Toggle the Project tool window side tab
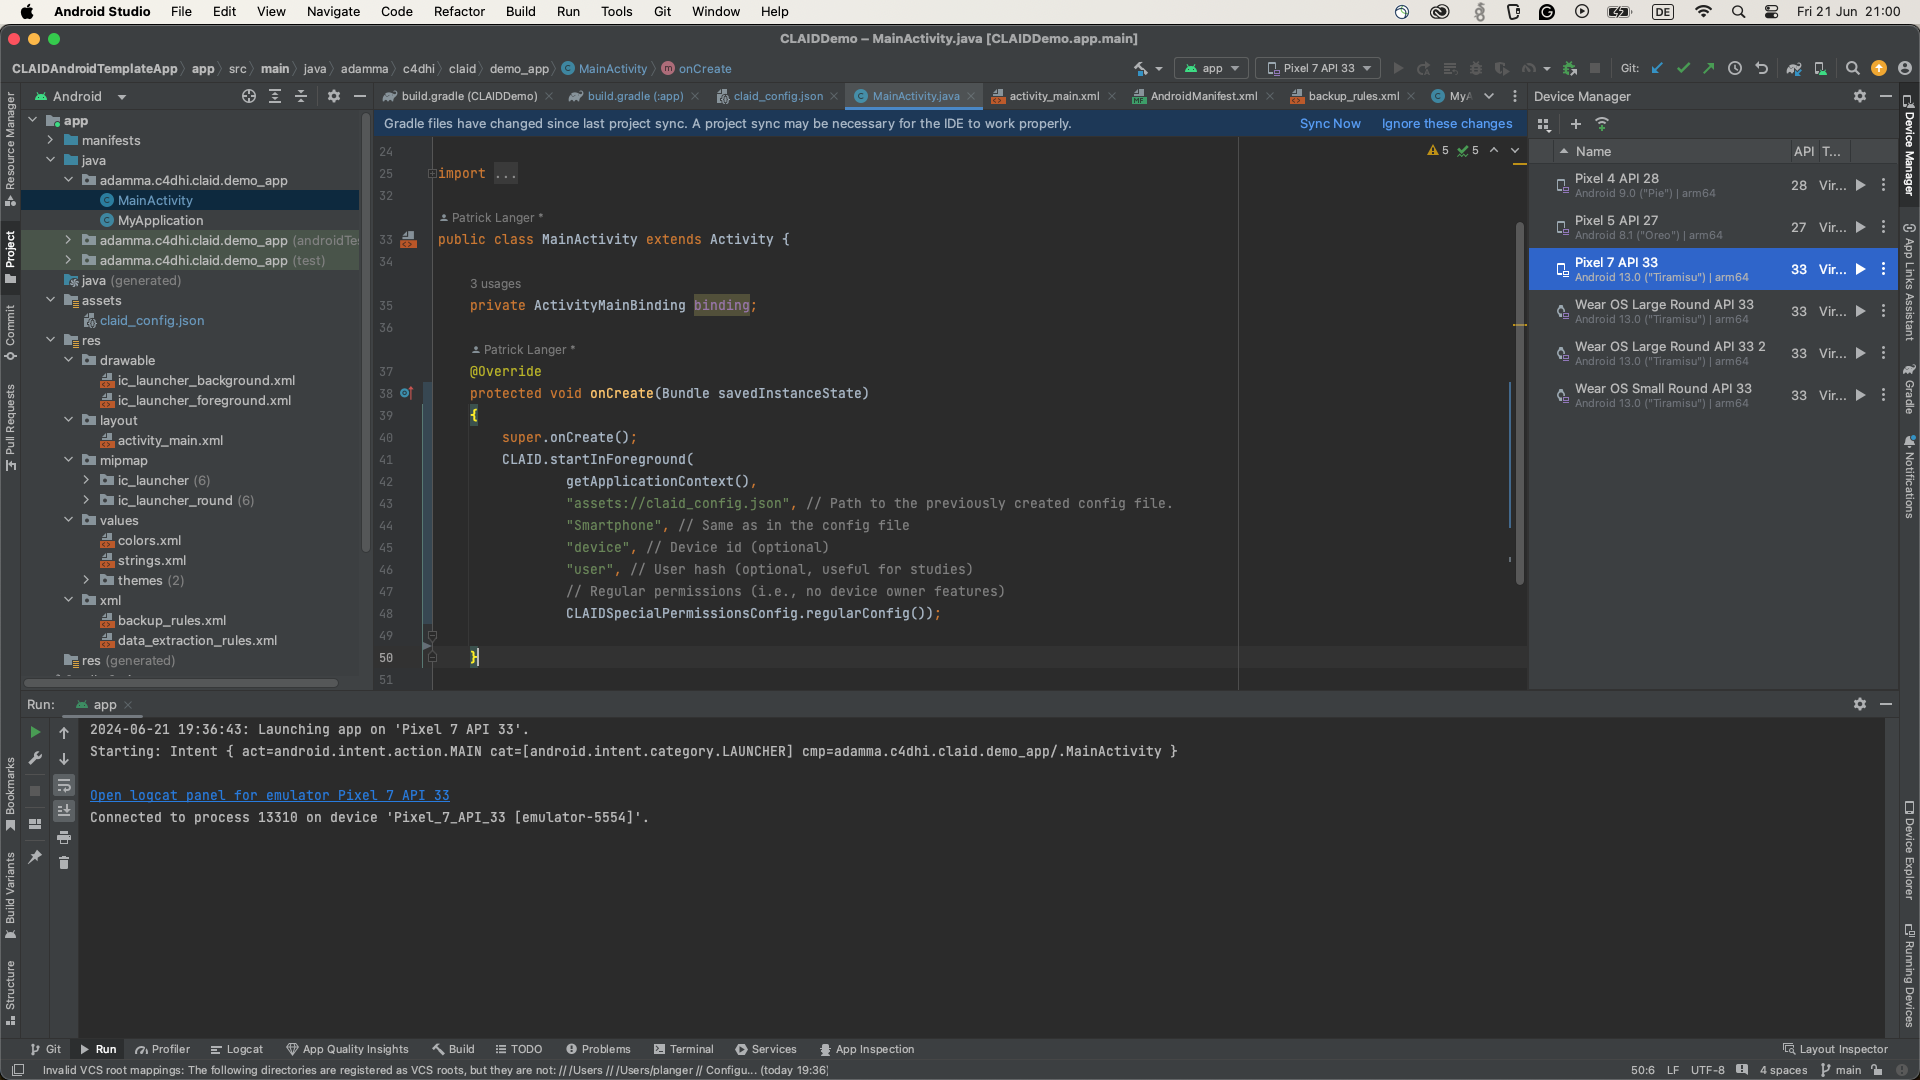The image size is (1920, 1080). [x=10, y=256]
